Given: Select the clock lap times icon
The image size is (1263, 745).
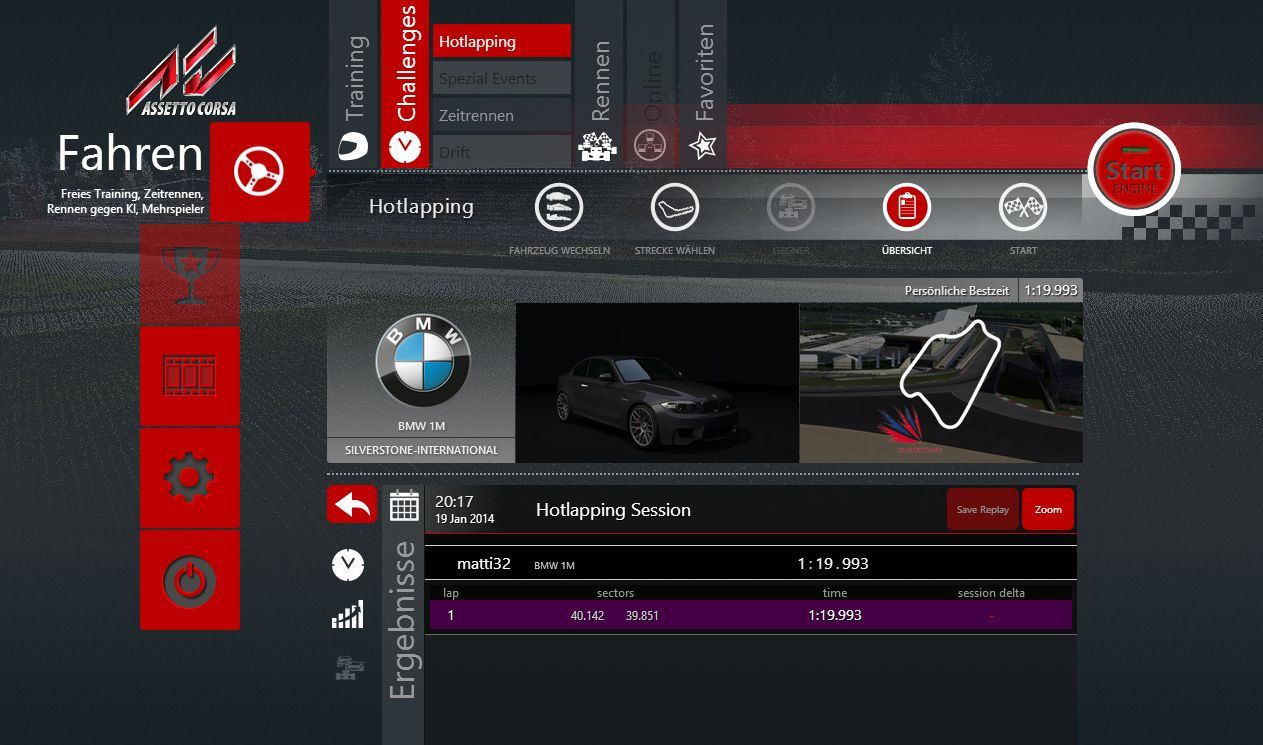Looking at the screenshot, I should tap(348, 565).
